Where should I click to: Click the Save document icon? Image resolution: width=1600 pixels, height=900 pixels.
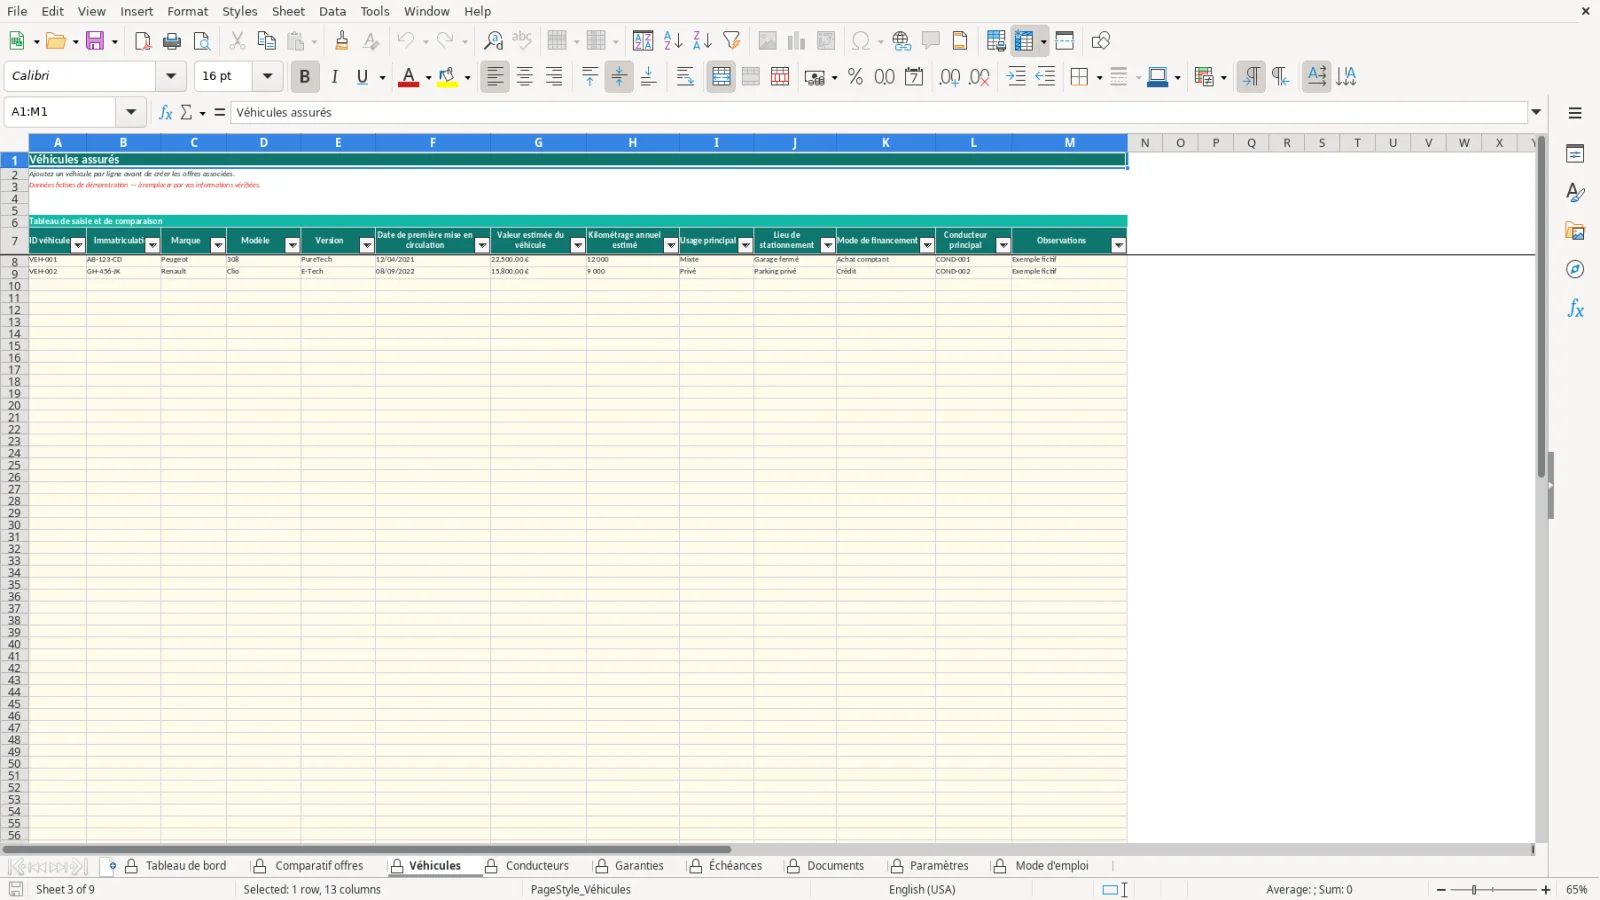tap(95, 41)
